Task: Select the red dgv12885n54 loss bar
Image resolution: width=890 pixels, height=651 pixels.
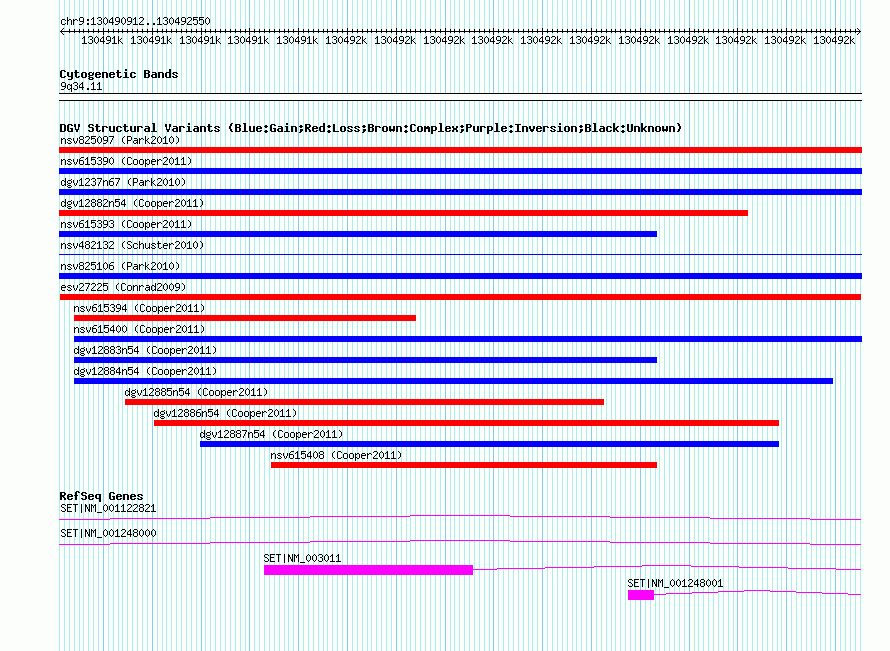Action: (364, 402)
